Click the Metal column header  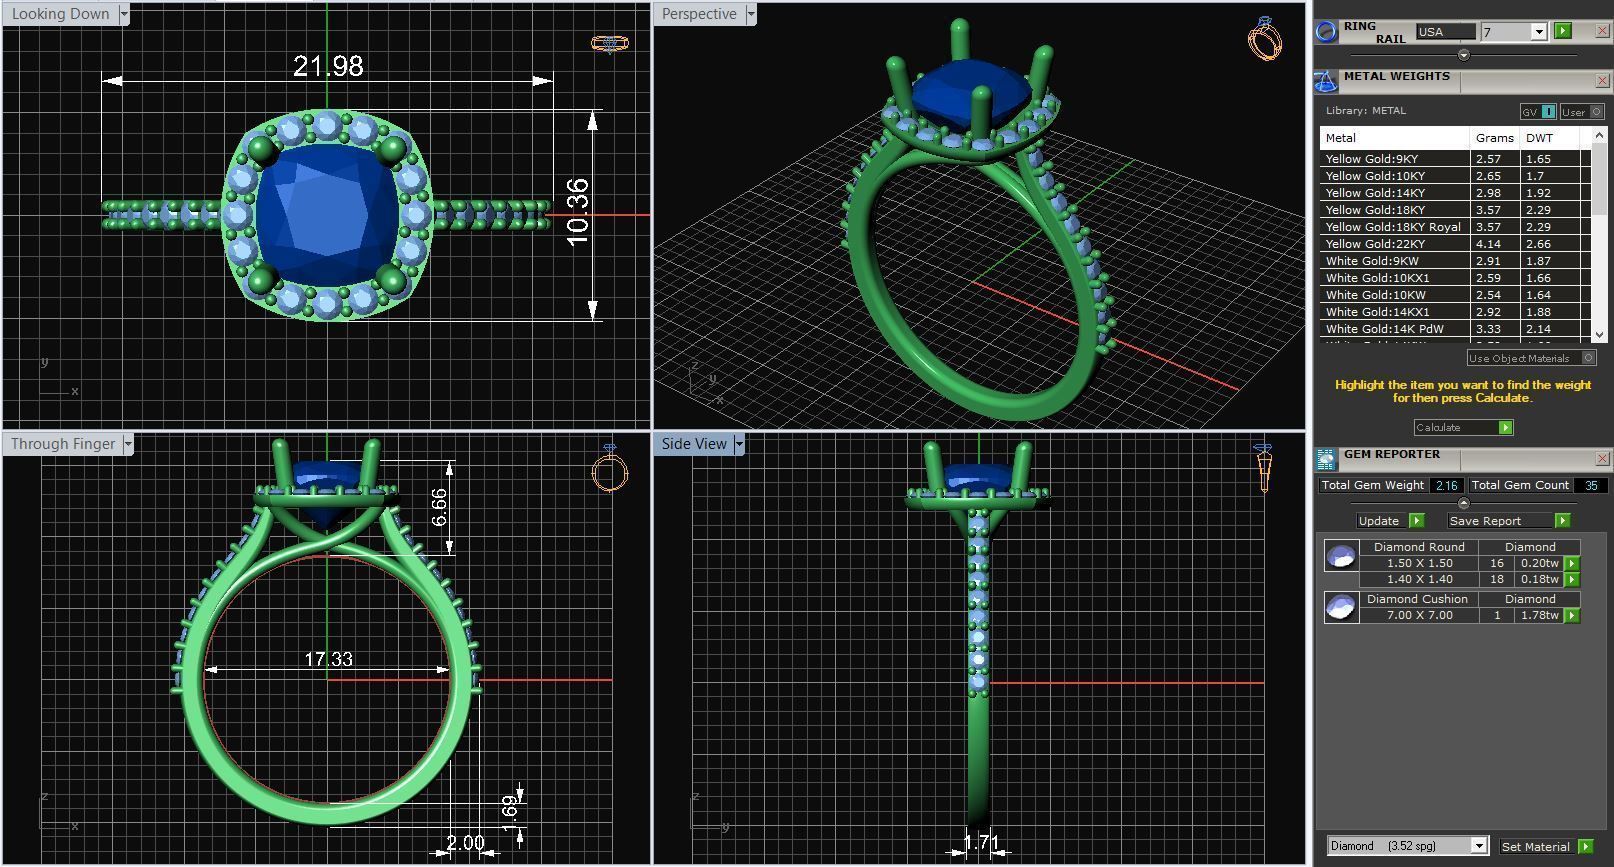coord(1395,138)
